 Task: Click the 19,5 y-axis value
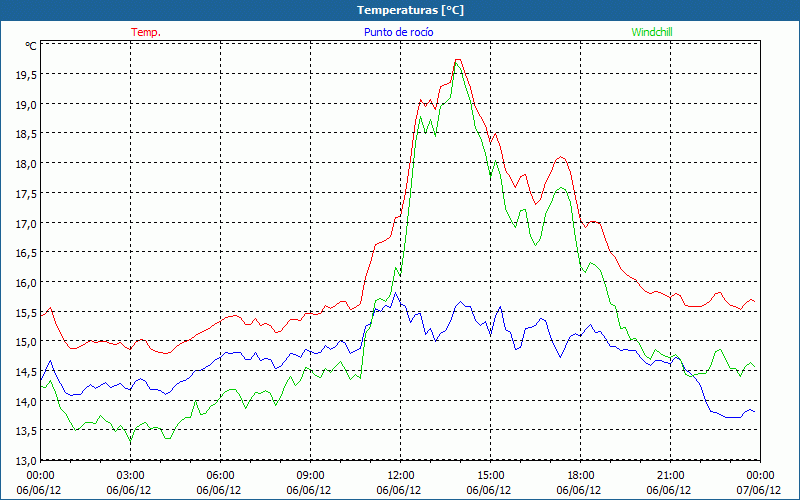(x=27, y=75)
